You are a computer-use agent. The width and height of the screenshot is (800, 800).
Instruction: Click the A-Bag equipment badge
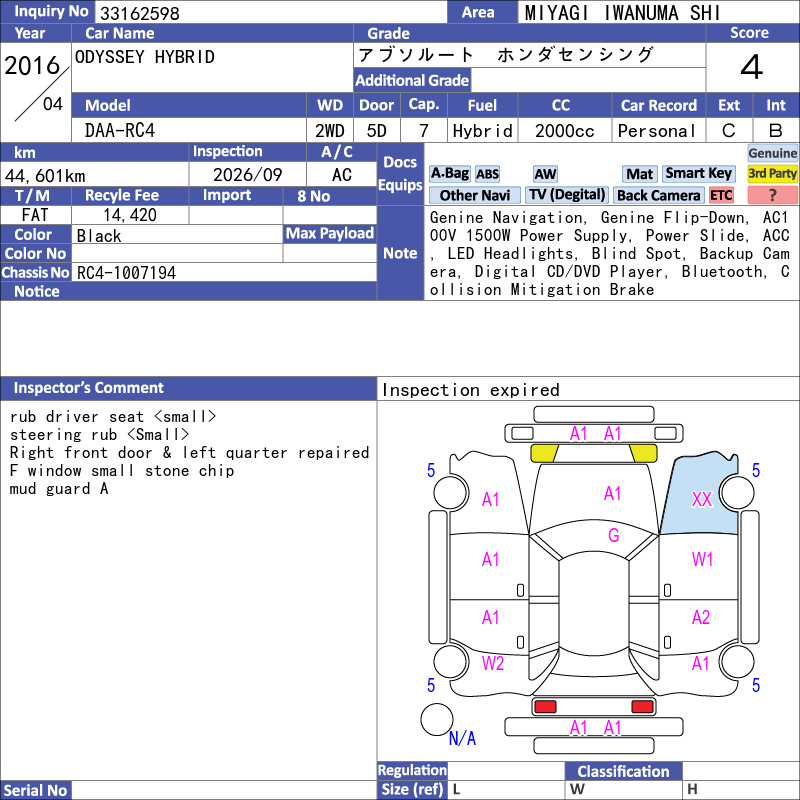(x=449, y=173)
